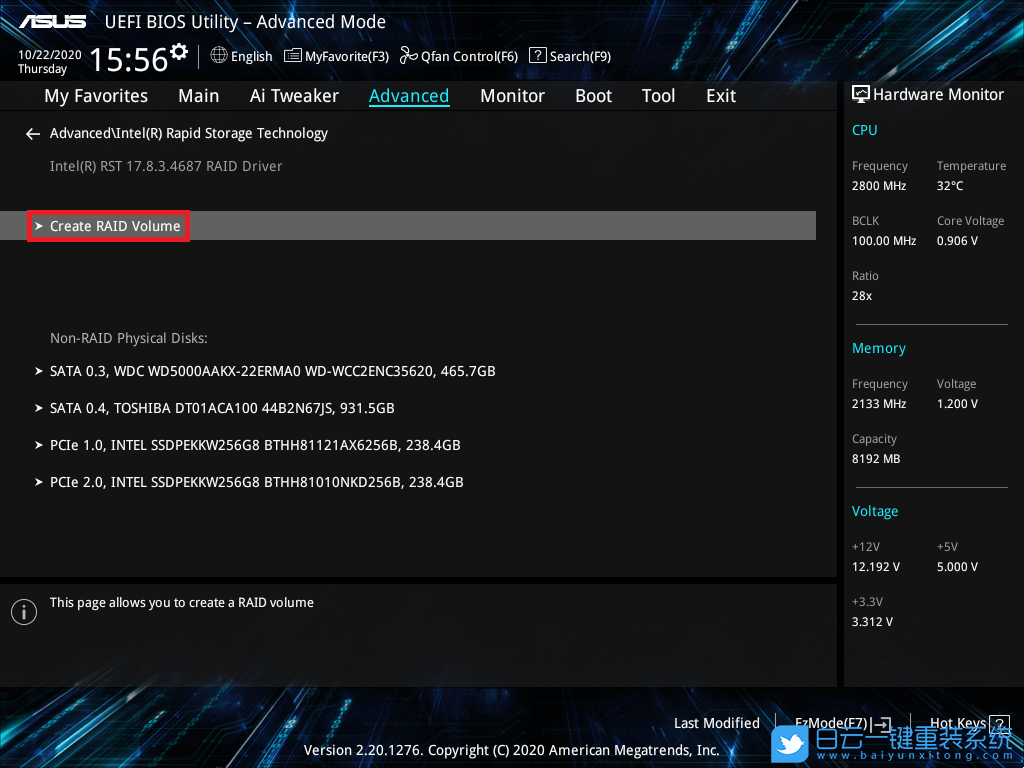
Task: Switch to the Boot tab
Action: click(593, 96)
